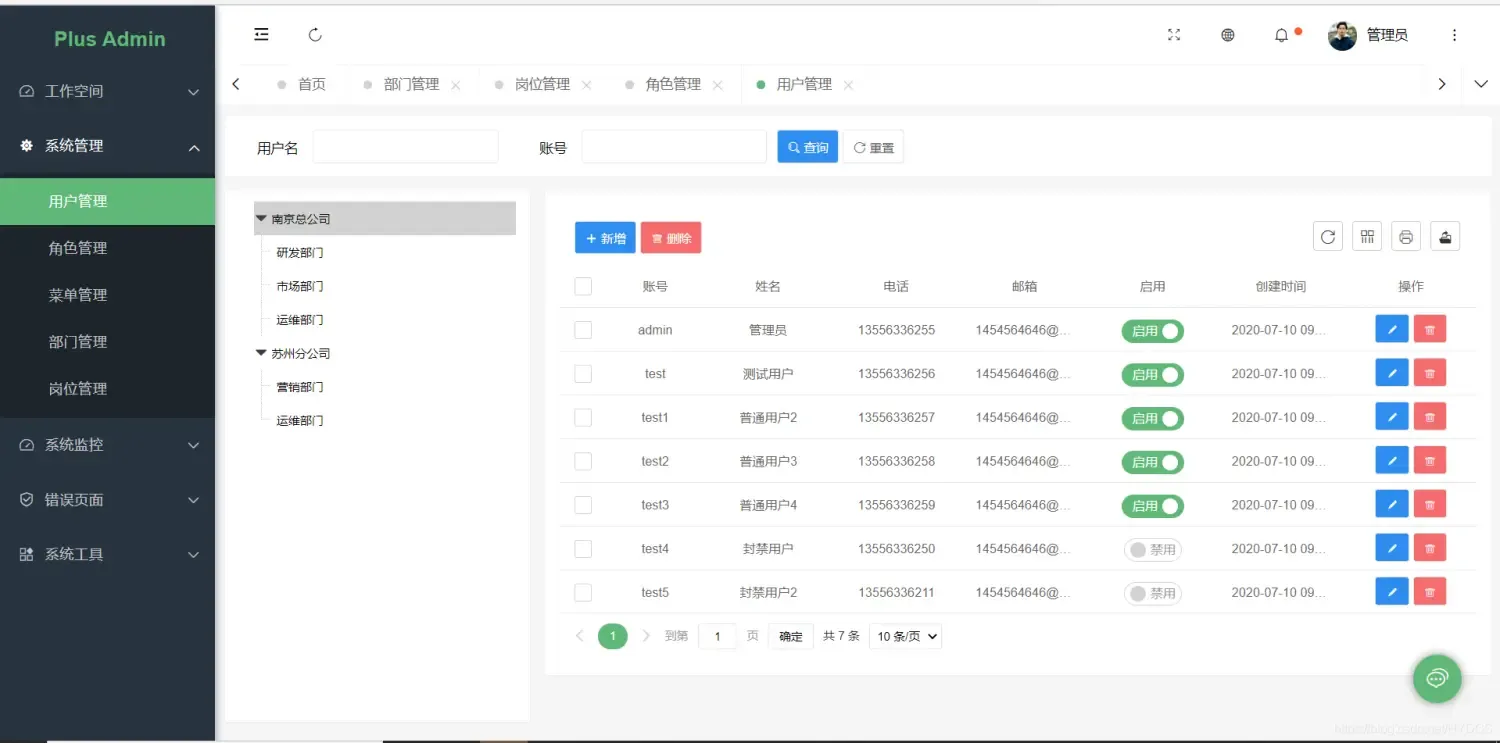Collapse the sidebar using the hamburger icon
This screenshot has height=743, width=1500.
tap(261, 34)
